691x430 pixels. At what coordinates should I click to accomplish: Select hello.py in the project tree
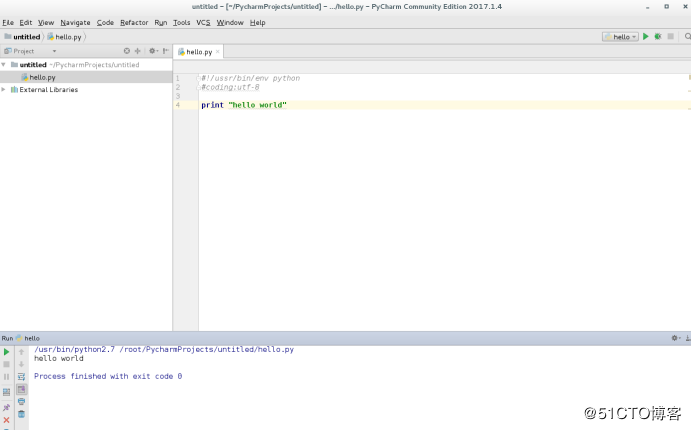[x=42, y=77]
